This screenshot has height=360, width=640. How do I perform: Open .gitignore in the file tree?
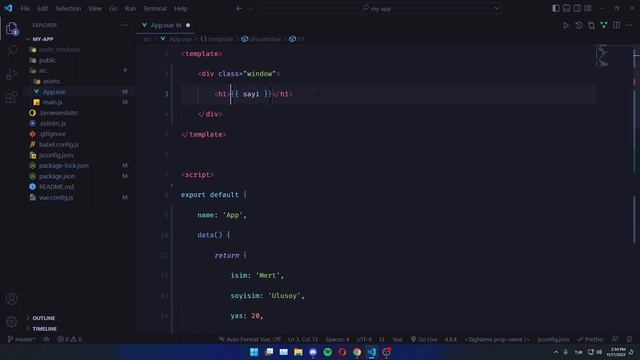point(52,134)
